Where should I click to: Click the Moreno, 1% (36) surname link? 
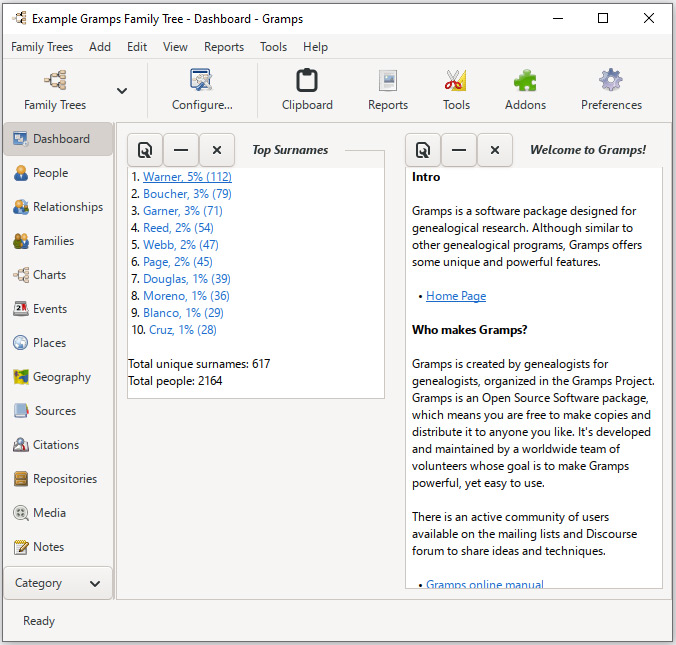click(x=186, y=296)
